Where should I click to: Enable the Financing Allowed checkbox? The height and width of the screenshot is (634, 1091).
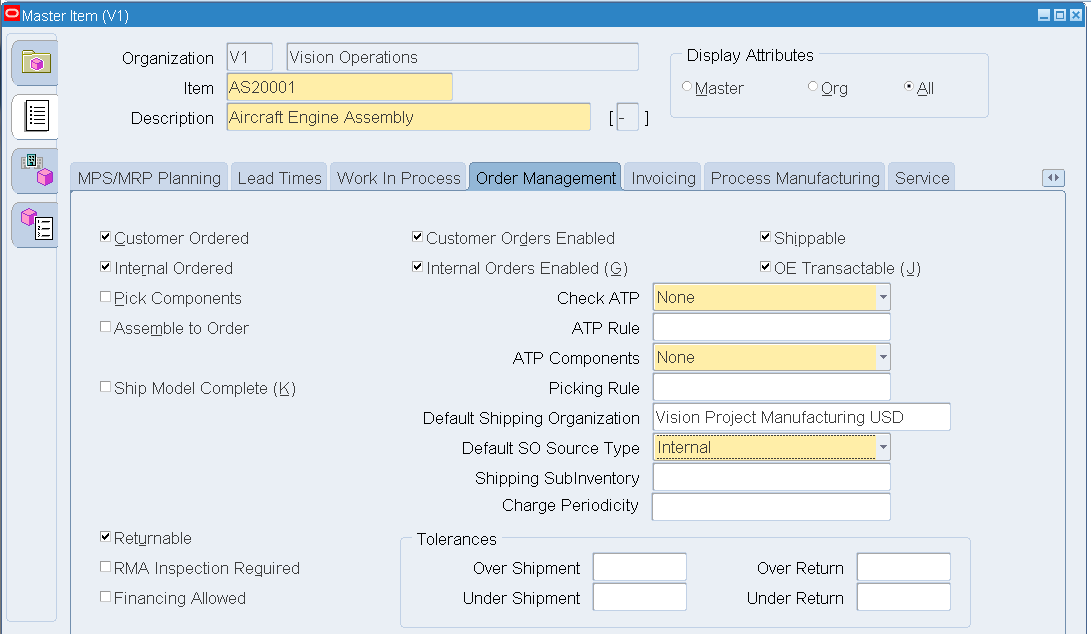[105, 596]
